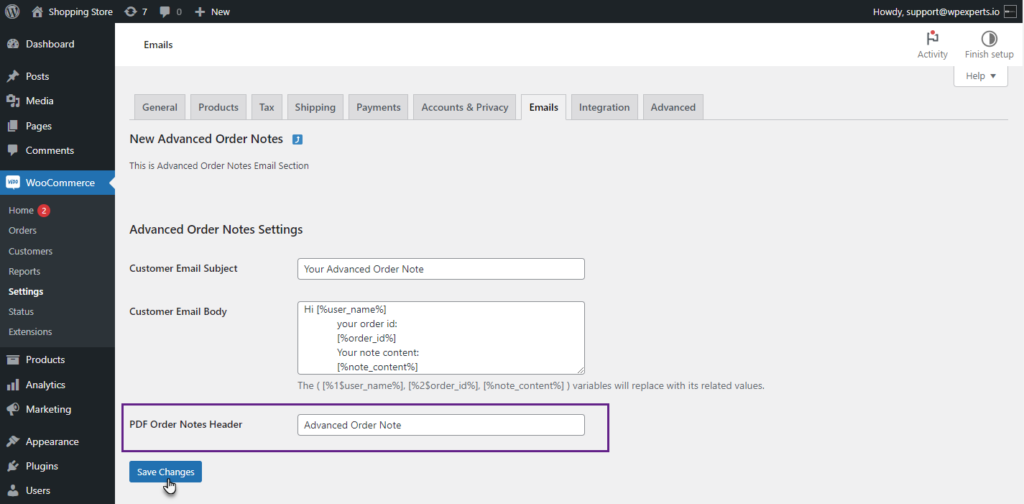Click inside the Customer Email Body textarea
The height and width of the screenshot is (504, 1024).
click(x=441, y=338)
